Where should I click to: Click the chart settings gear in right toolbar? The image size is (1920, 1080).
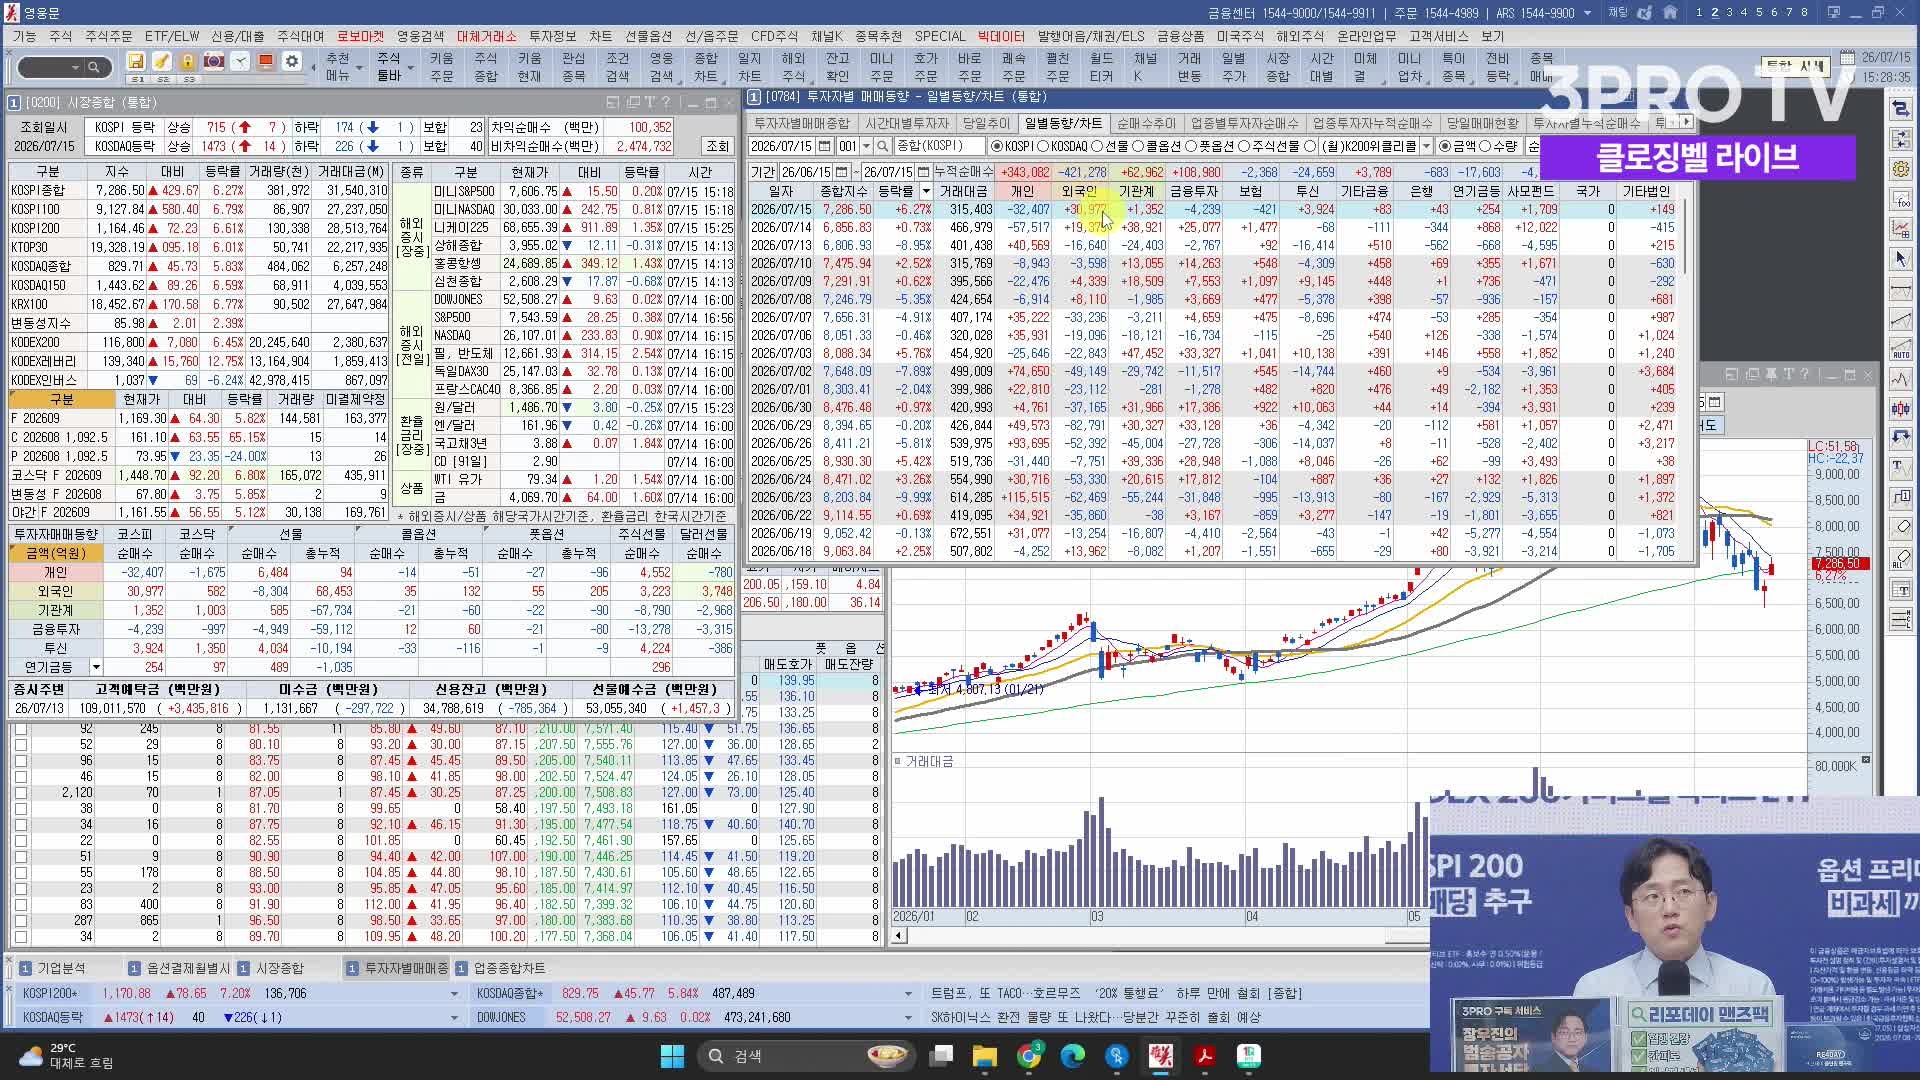pos(1901,169)
